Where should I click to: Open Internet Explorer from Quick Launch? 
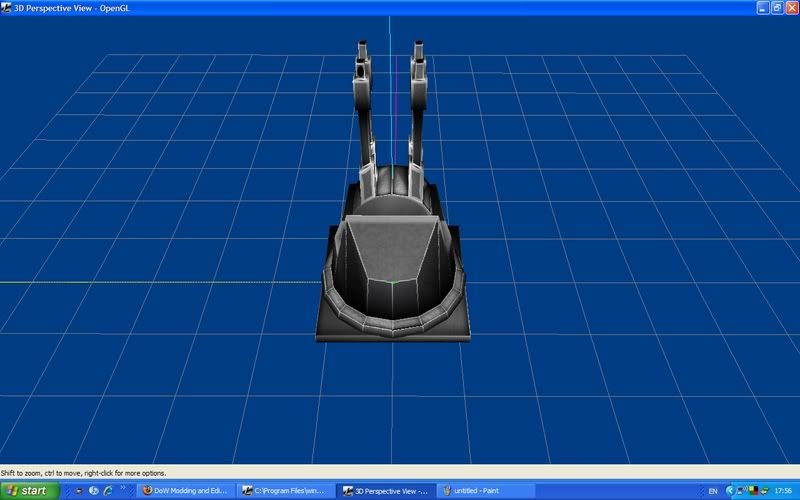tap(107, 491)
